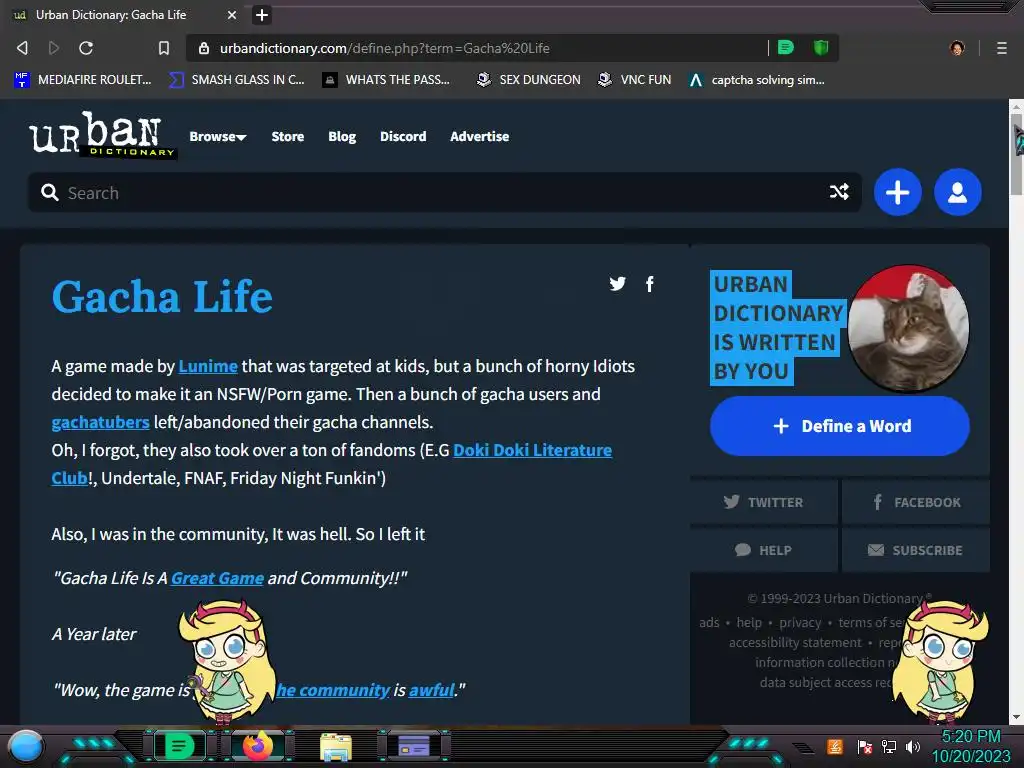The height and width of the screenshot is (768, 1024).
Task: Open File Explorer from the taskbar
Action: pos(336,746)
